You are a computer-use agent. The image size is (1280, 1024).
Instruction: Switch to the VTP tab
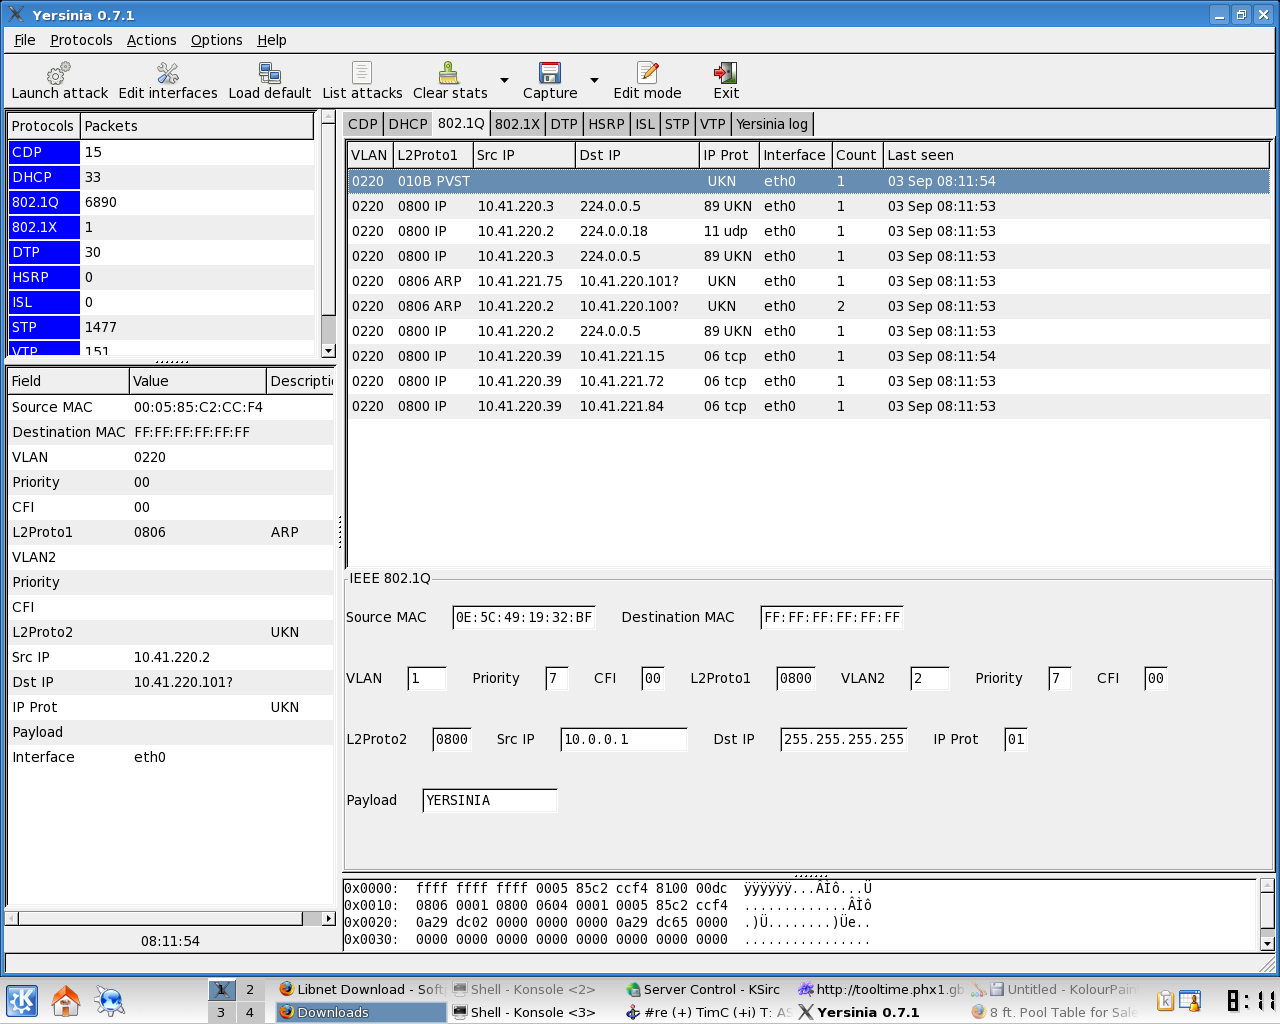713,124
